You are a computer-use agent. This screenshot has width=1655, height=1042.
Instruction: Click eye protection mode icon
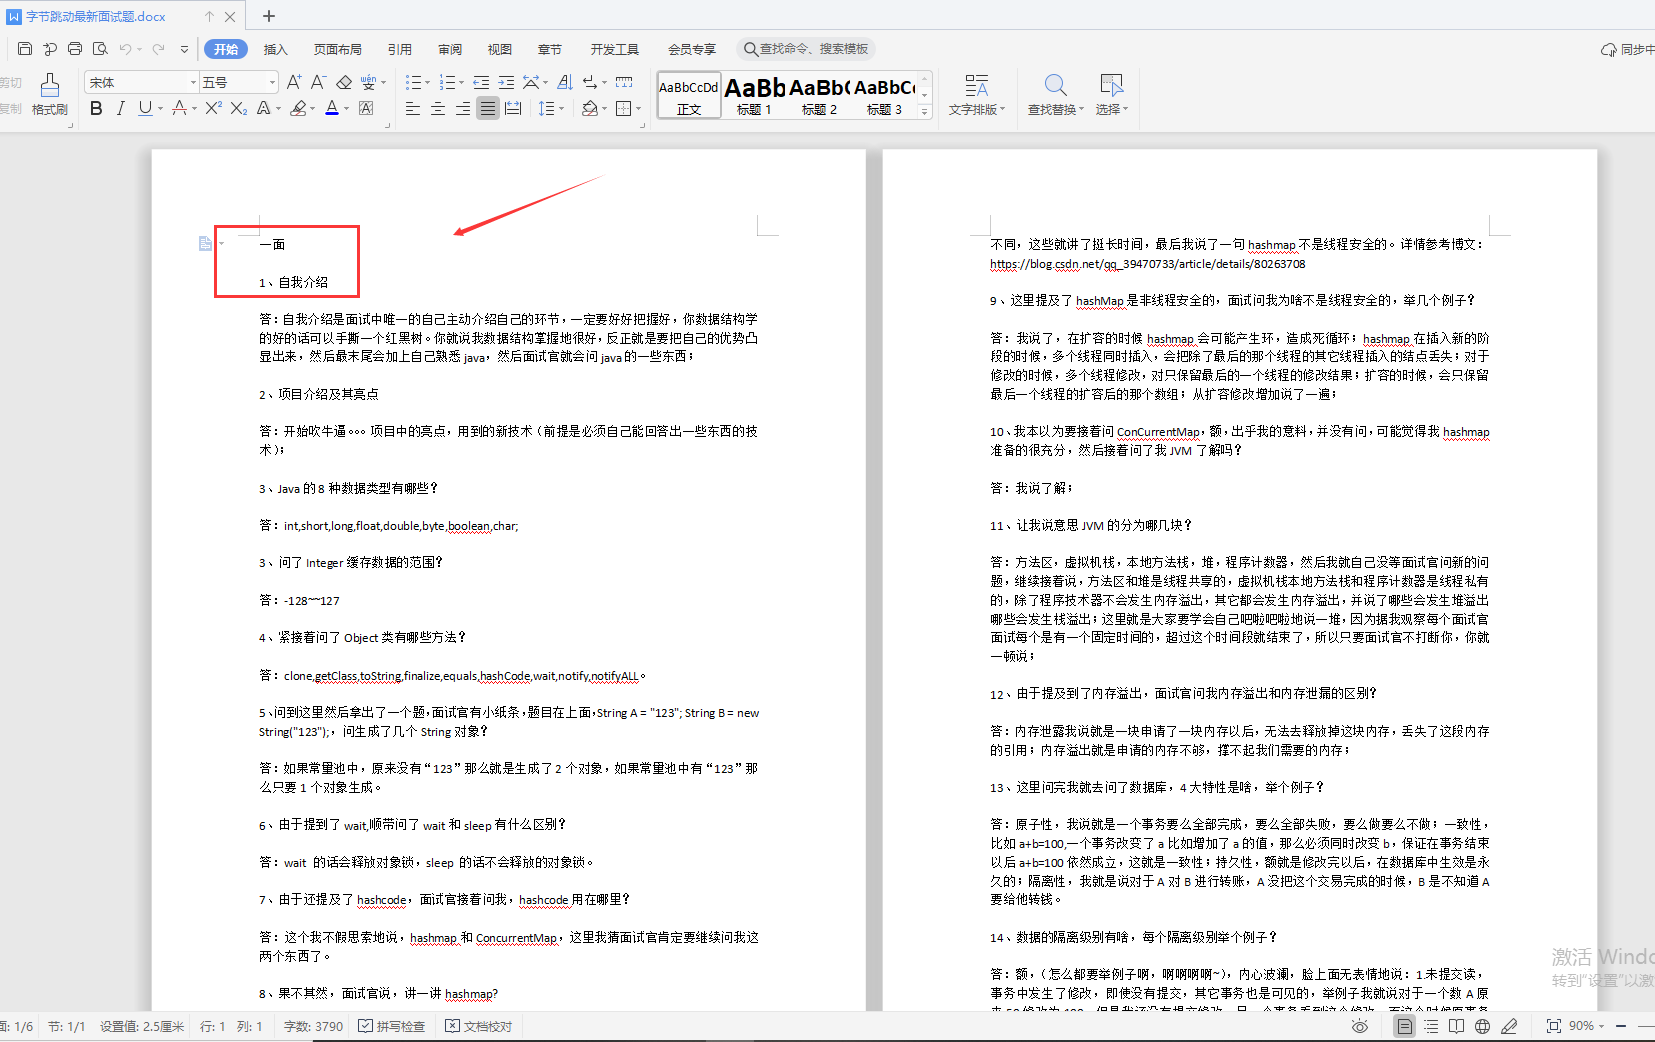[x=1360, y=1026]
